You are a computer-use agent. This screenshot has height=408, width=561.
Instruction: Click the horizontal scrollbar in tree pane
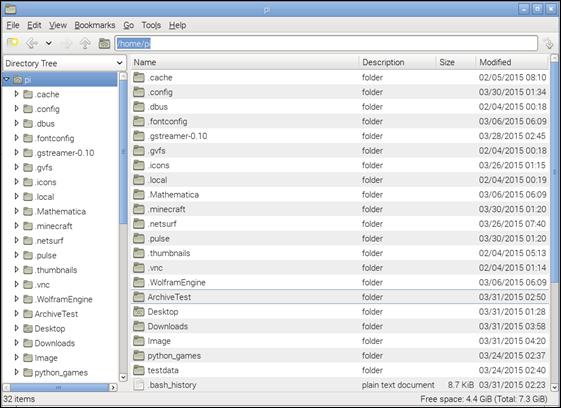60,387
